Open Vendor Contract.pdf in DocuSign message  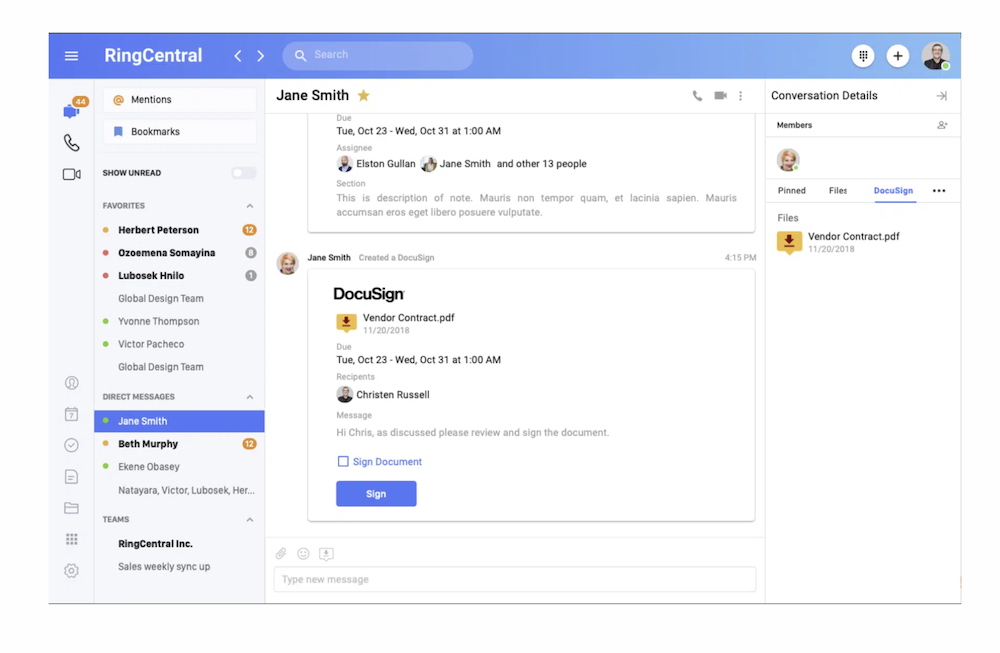408,318
